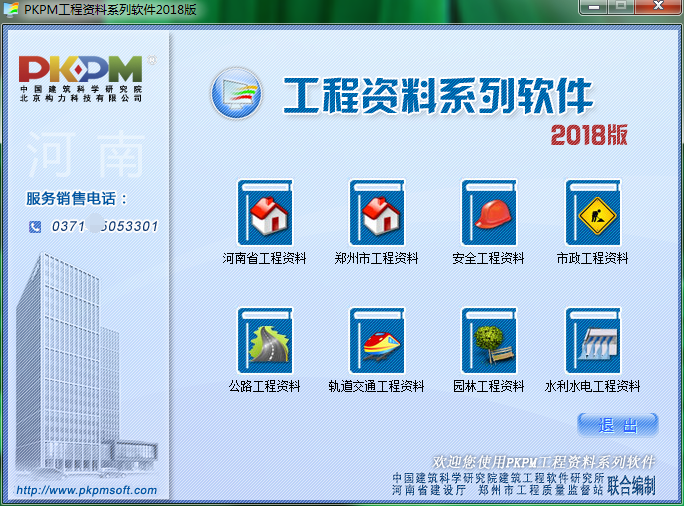This screenshot has height=506, width=684.
Task: Click the red 2018版 version text
Action: (589, 135)
